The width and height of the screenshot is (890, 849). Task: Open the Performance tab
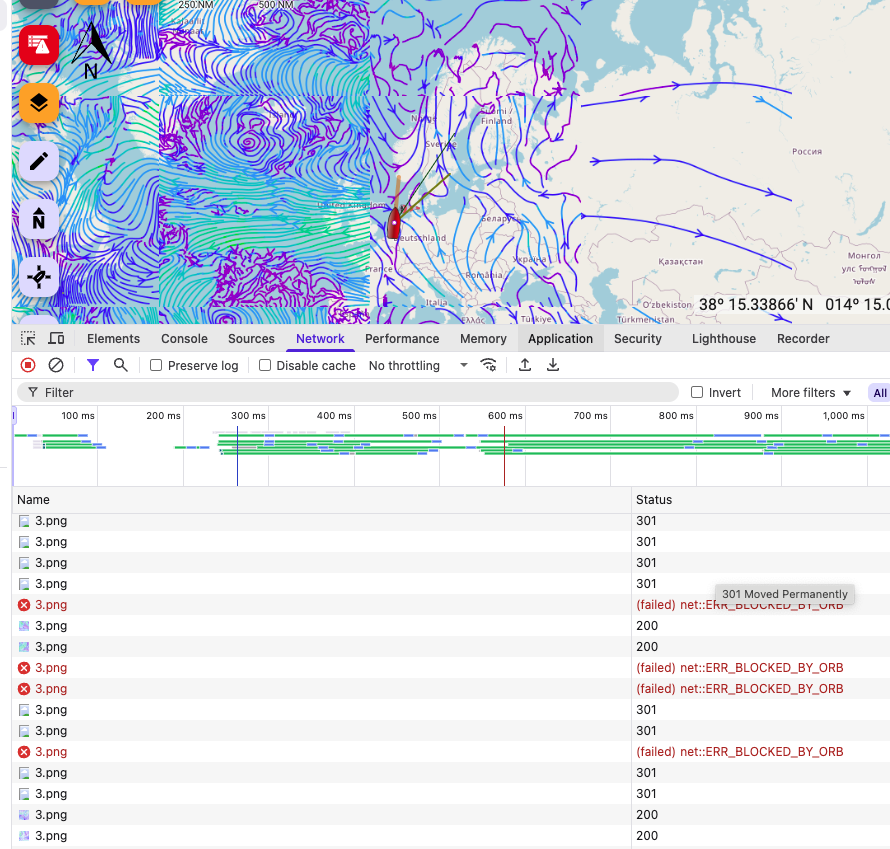[x=402, y=339]
